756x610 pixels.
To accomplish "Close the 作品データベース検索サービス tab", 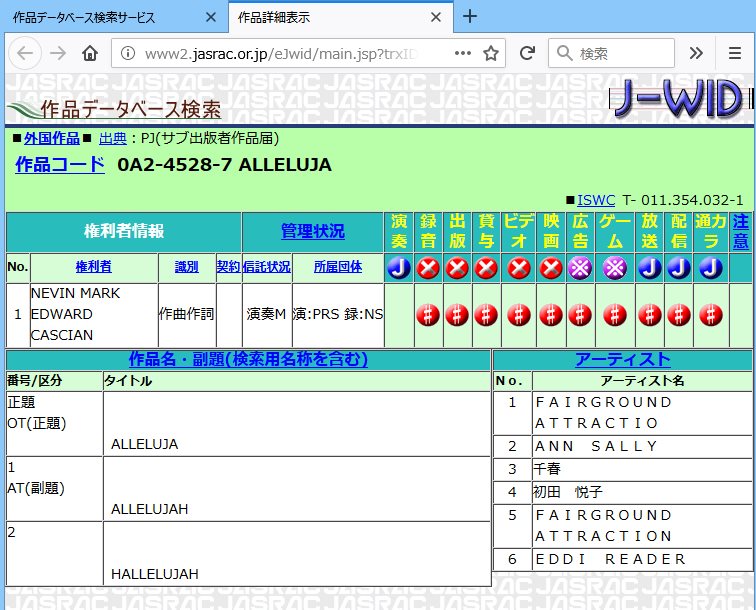I will click(x=211, y=17).
